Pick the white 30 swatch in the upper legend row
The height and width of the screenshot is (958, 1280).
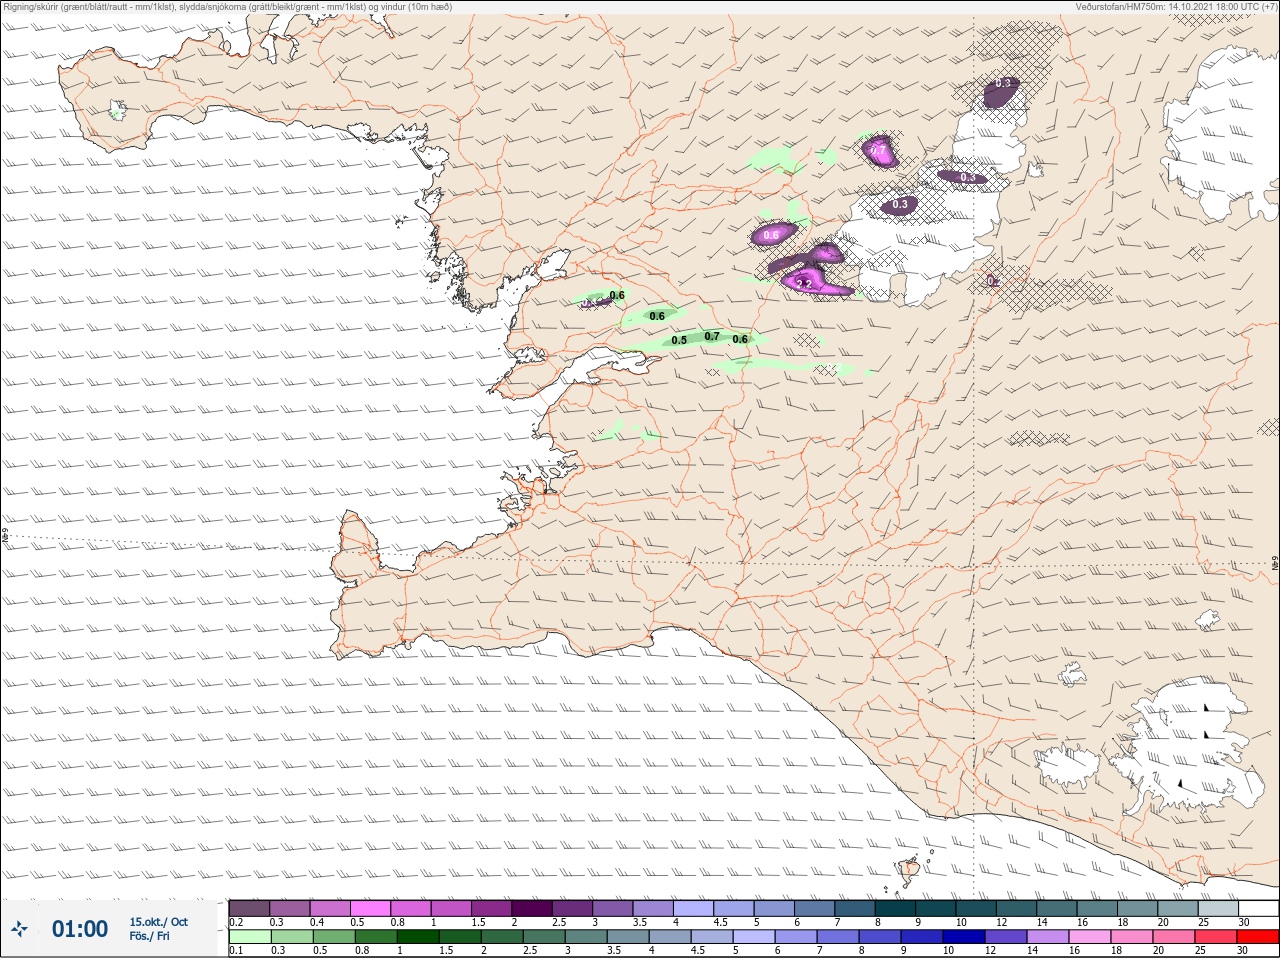[1258, 908]
